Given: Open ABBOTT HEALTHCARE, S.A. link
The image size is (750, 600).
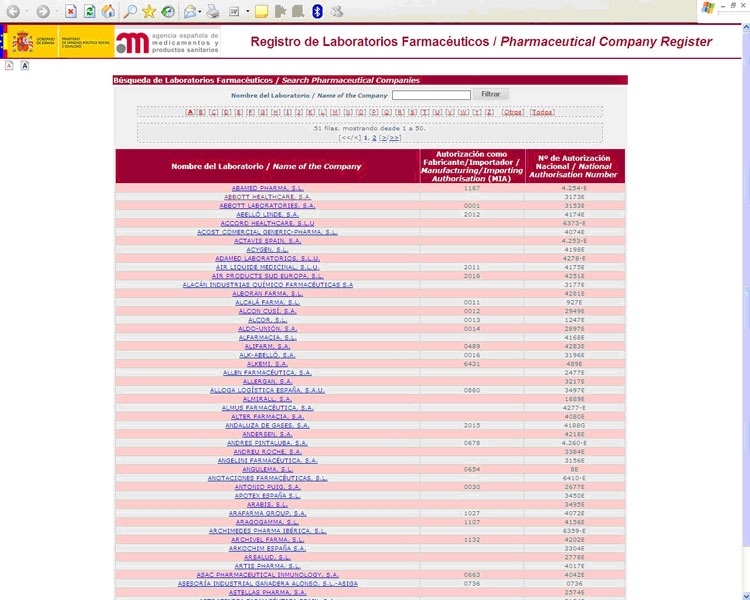Looking at the screenshot, I should pyautogui.click(x=267, y=197).
